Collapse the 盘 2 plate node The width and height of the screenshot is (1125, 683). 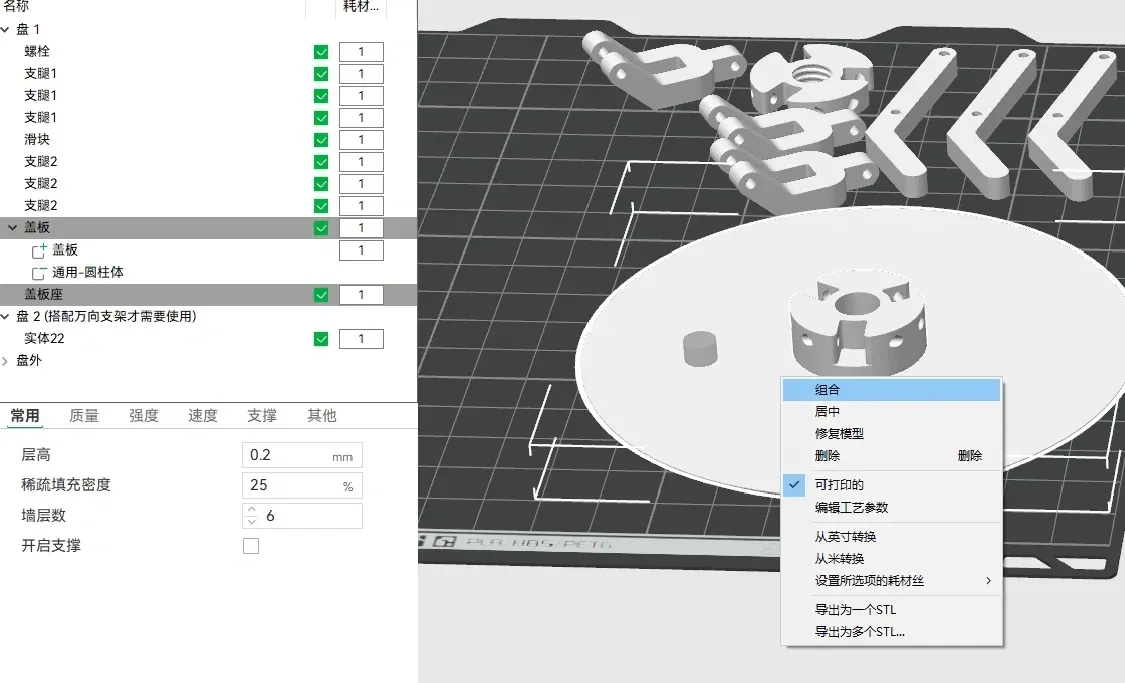pos(6,316)
